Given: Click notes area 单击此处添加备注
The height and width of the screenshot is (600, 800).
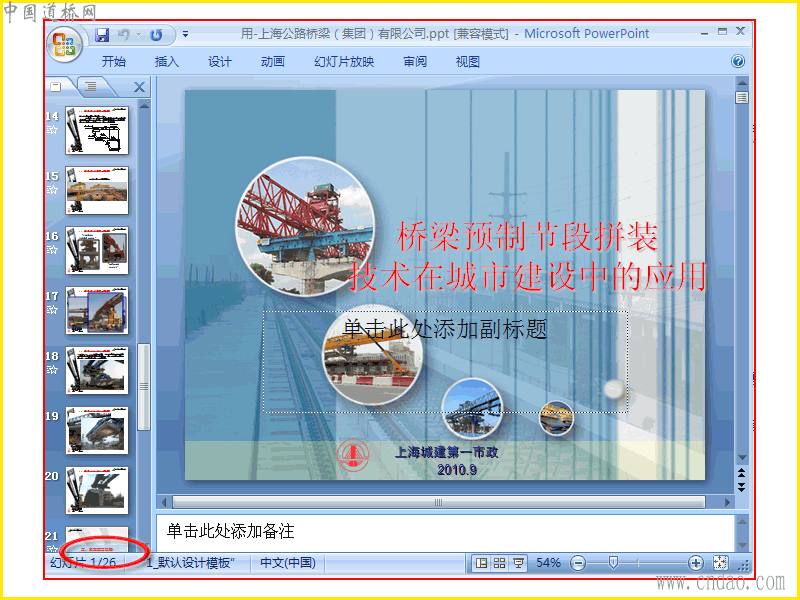Looking at the screenshot, I should pos(231,531).
